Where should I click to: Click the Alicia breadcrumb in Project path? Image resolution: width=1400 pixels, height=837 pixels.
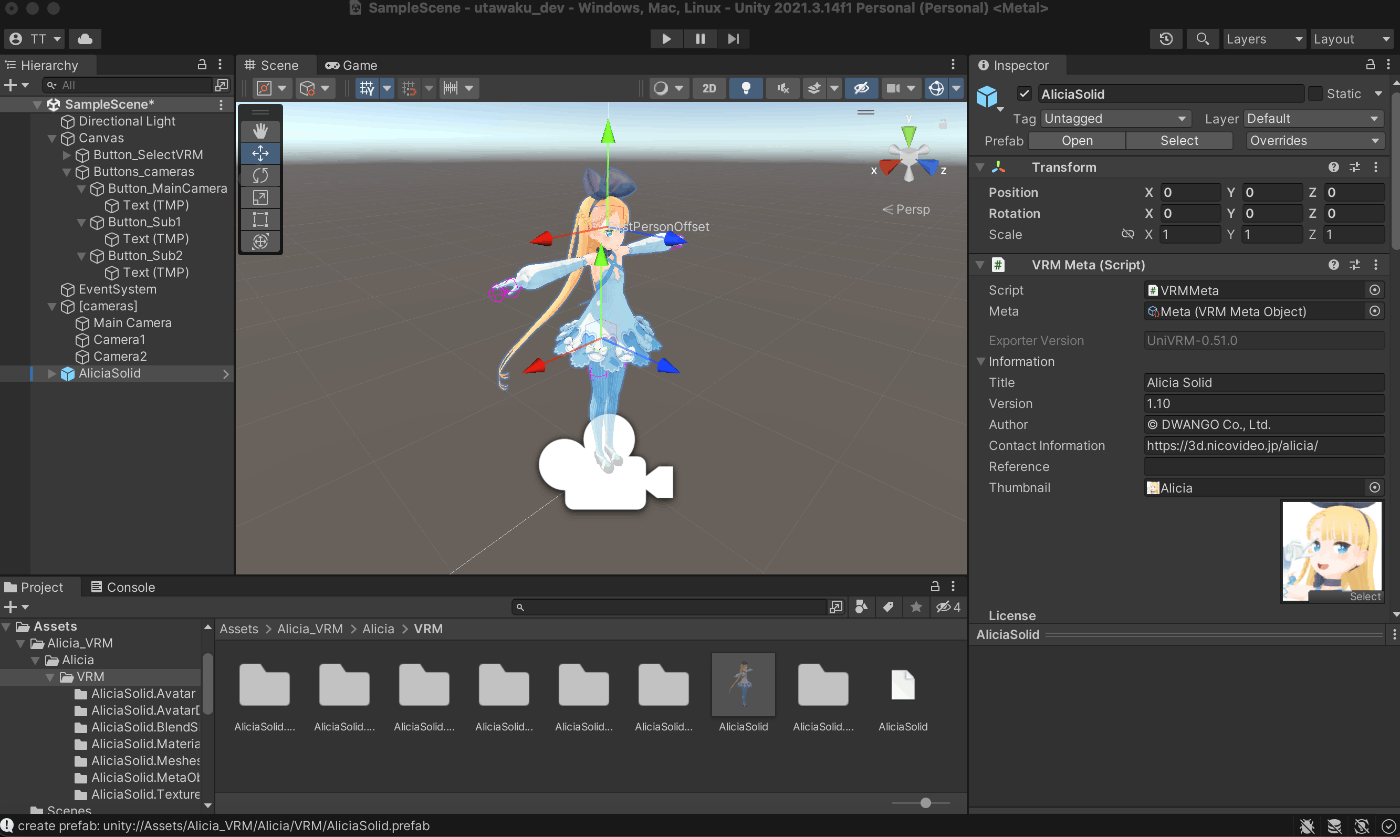378,628
